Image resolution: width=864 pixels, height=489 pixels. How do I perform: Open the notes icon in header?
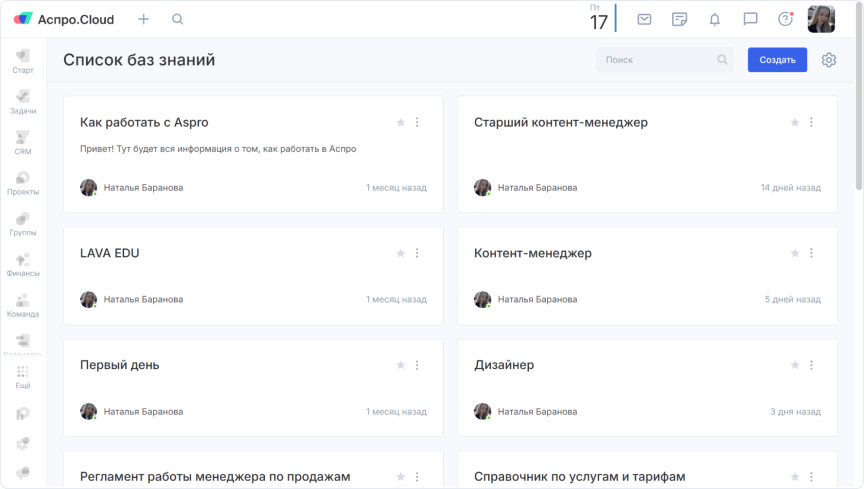click(680, 19)
